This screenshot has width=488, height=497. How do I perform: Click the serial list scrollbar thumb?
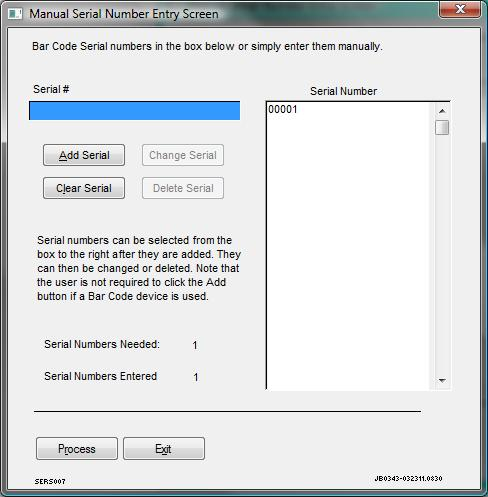442,128
